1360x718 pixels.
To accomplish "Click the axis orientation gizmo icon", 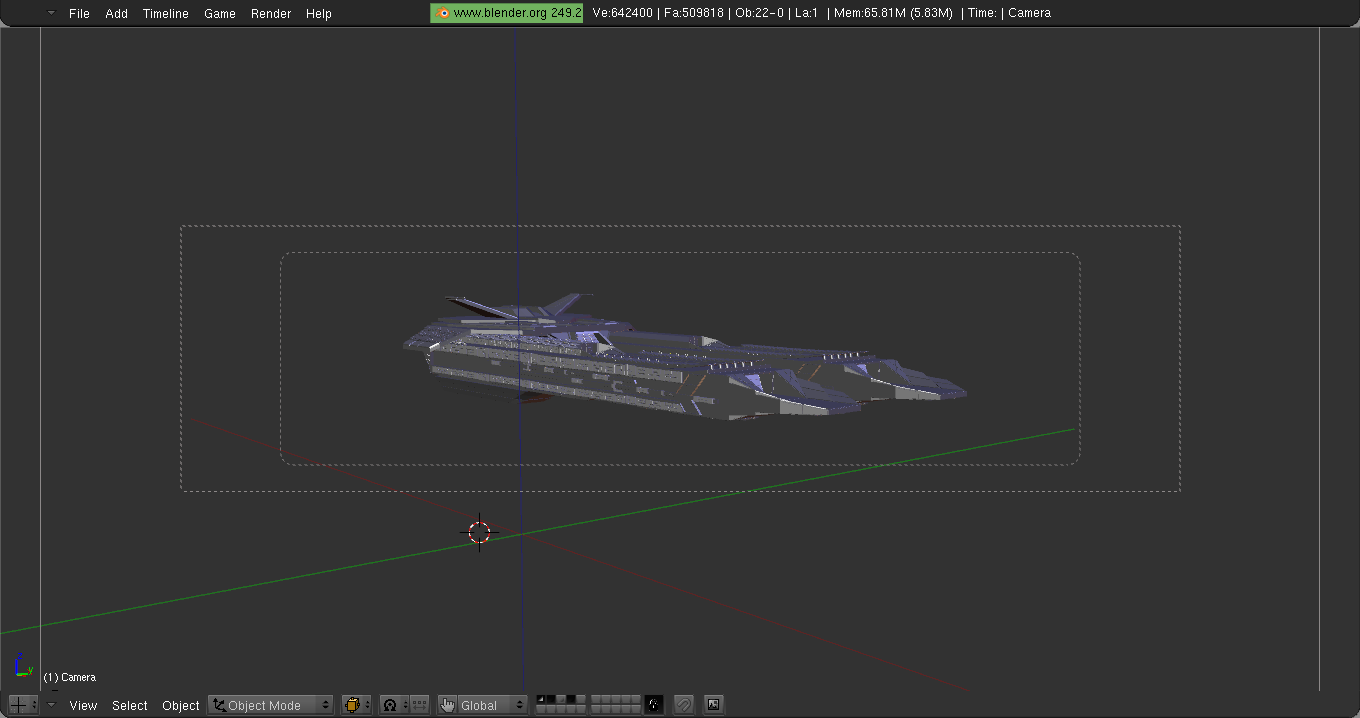I will pos(22,667).
